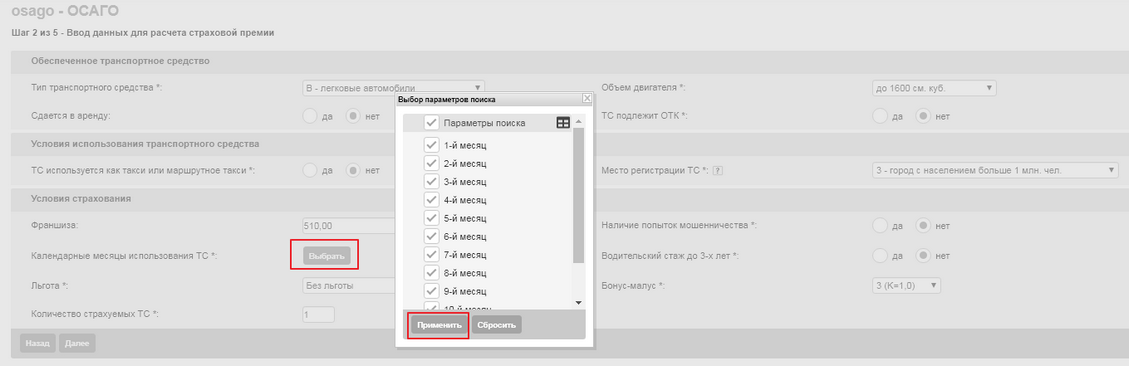Viewport: 1129px width, 366px height.
Task: Click the dialog list scroll down arrow
Action: click(578, 302)
